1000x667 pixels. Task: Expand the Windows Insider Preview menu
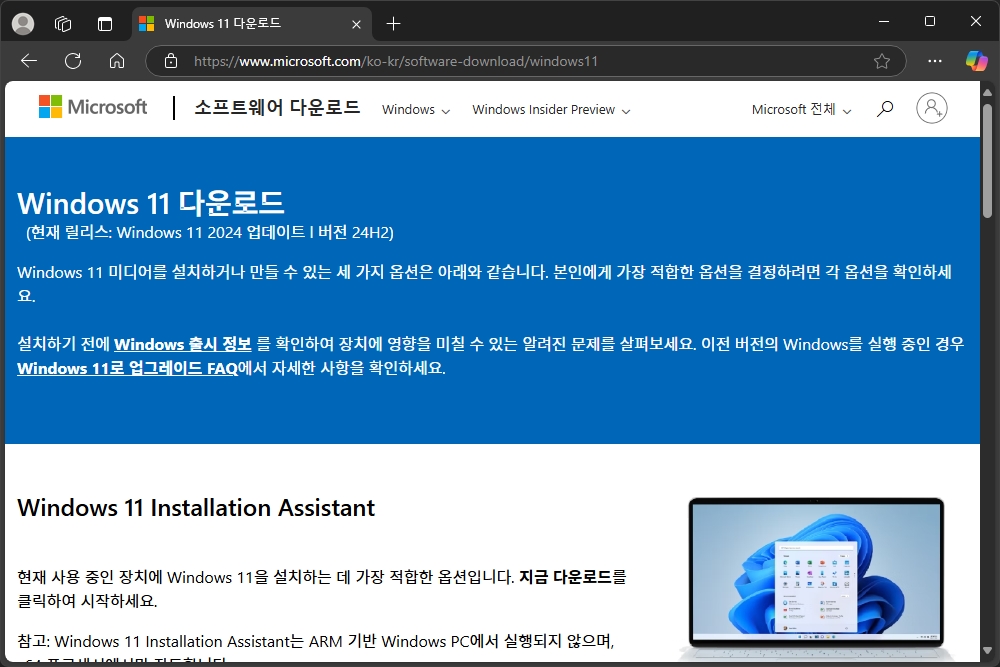tap(551, 110)
